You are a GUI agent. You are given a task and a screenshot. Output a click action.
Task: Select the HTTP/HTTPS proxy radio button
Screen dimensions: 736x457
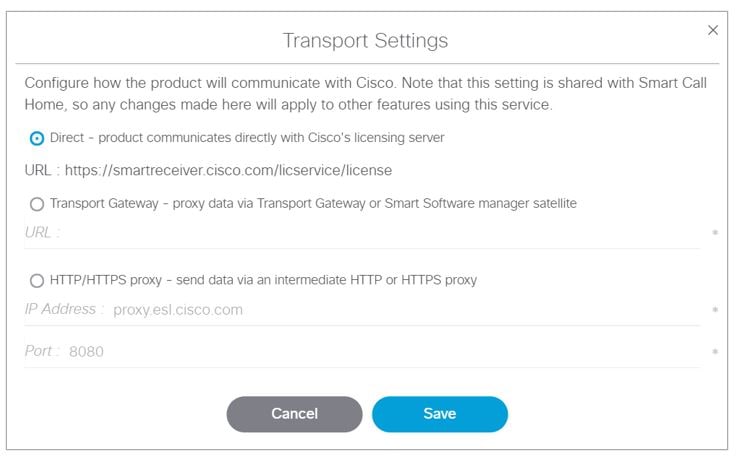pos(37,281)
